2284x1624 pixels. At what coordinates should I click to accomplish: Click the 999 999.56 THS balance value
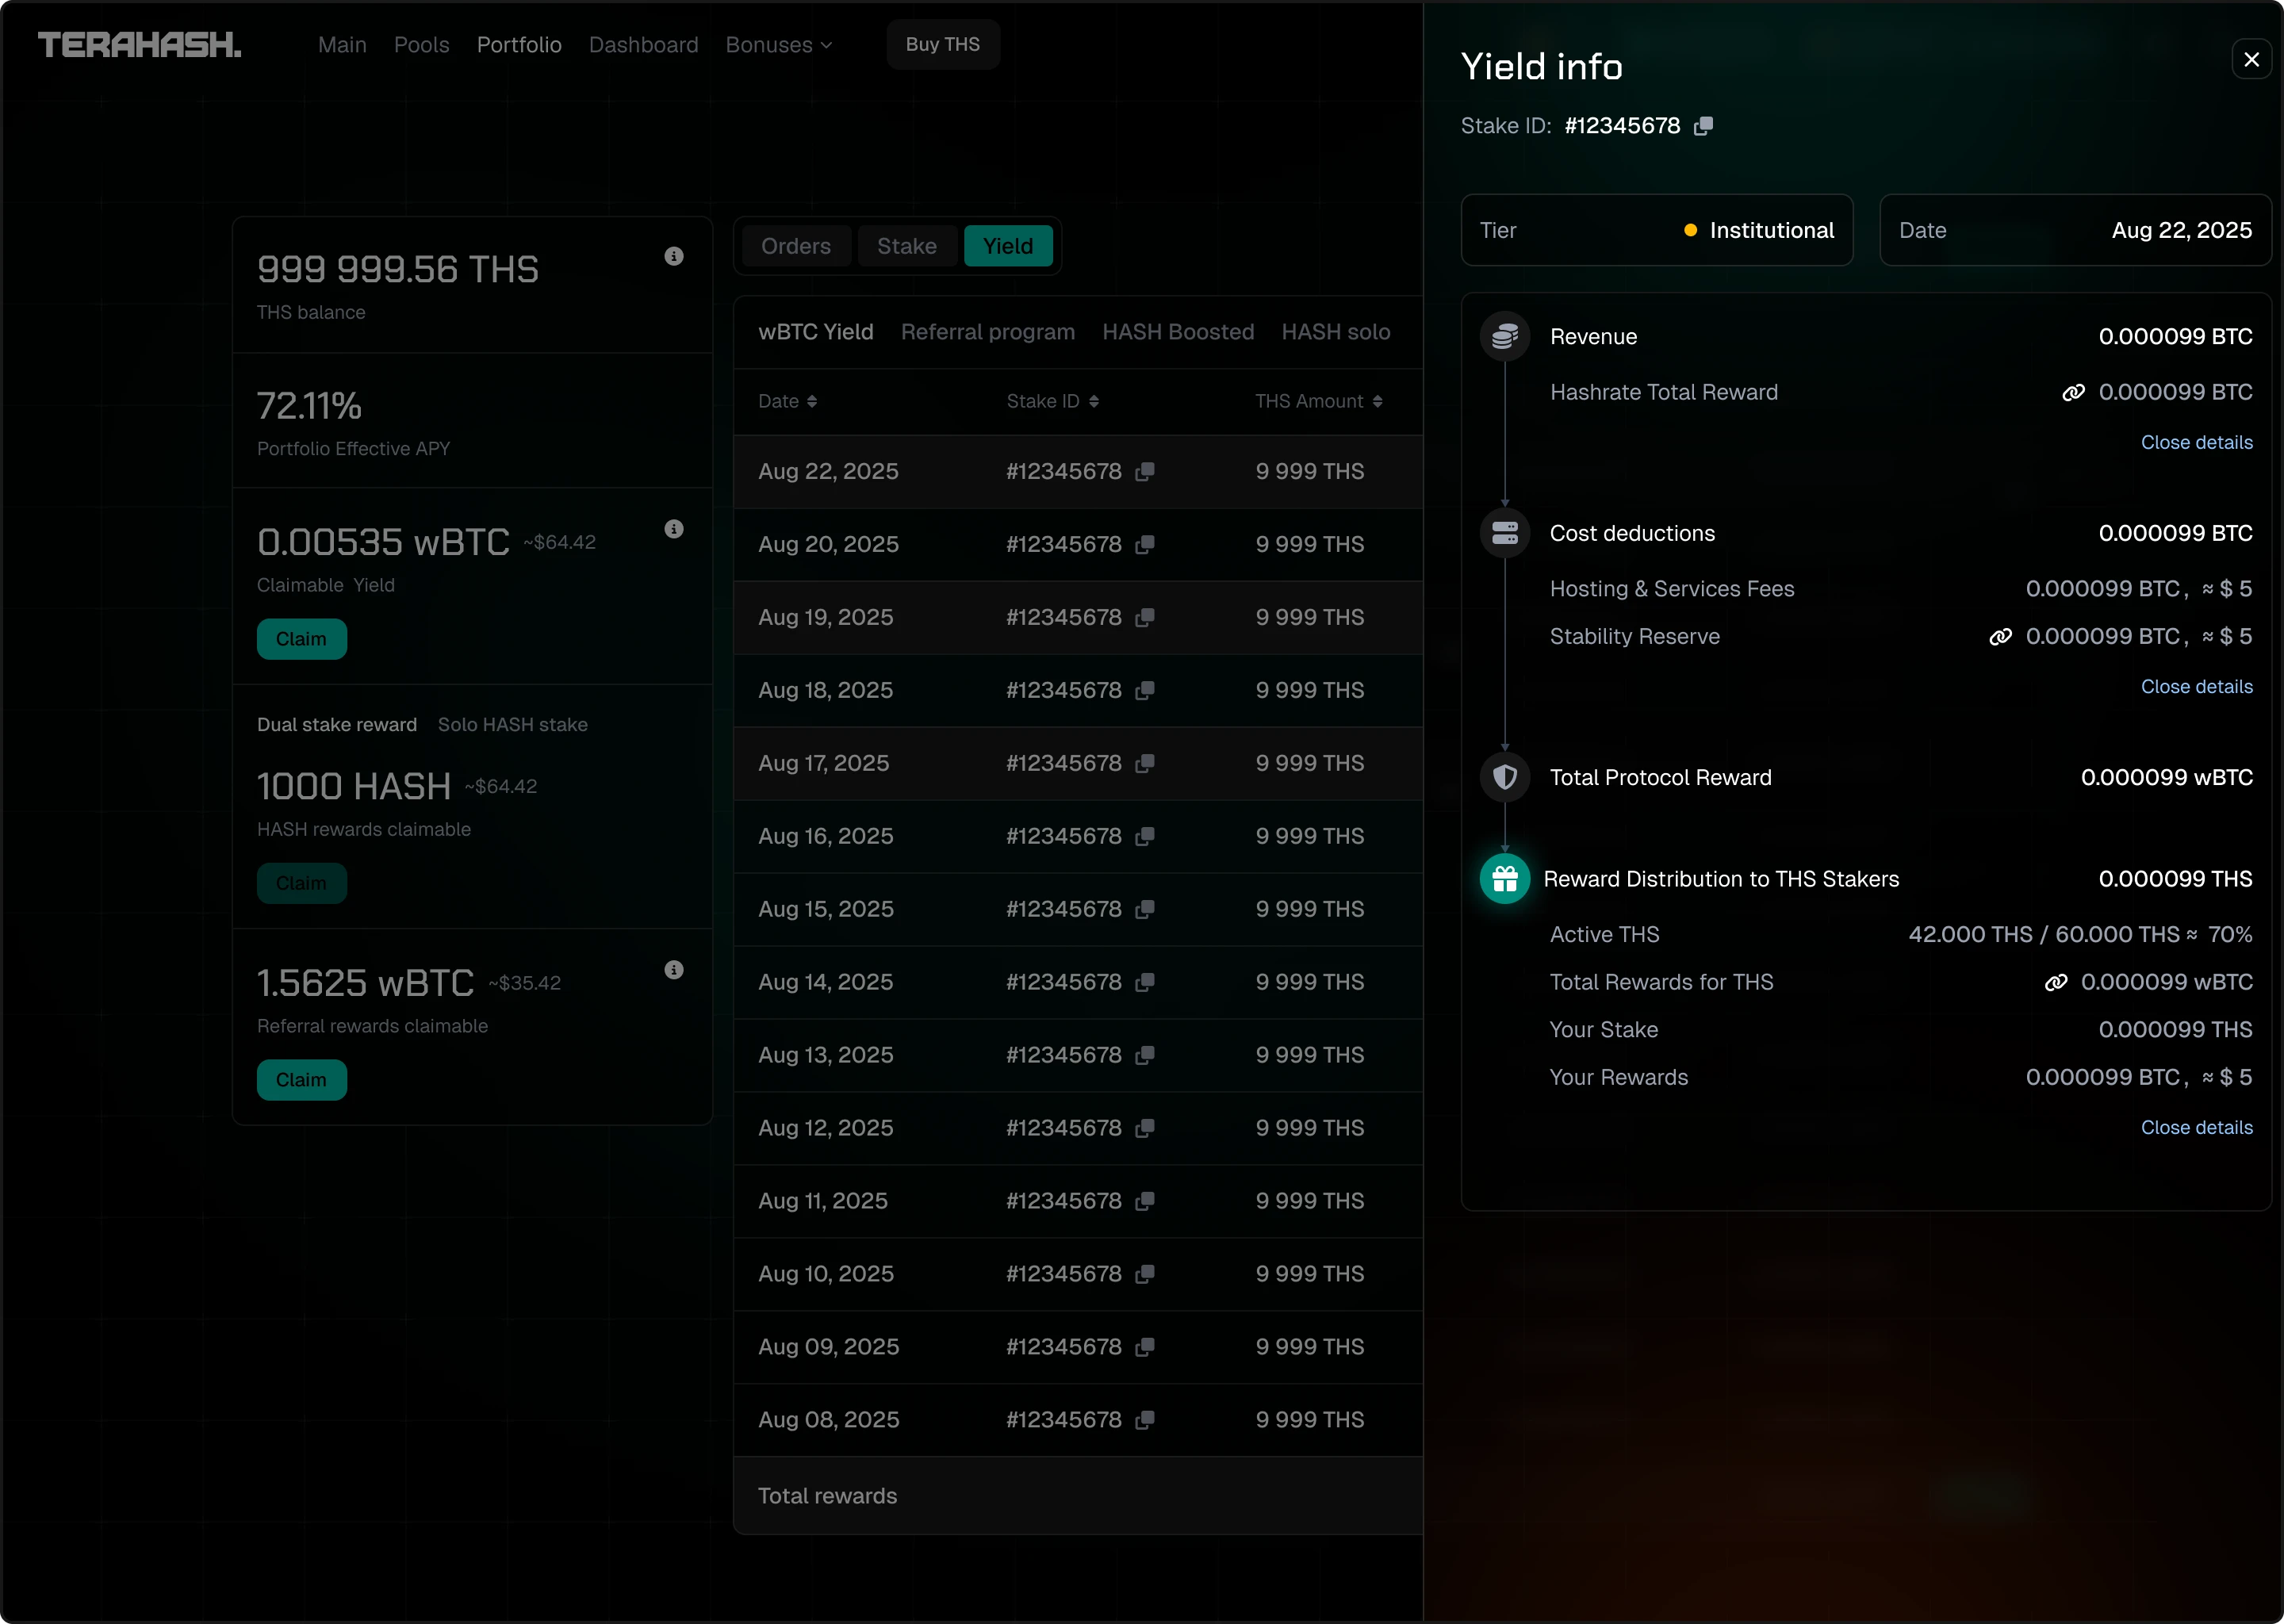pos(398,270)
